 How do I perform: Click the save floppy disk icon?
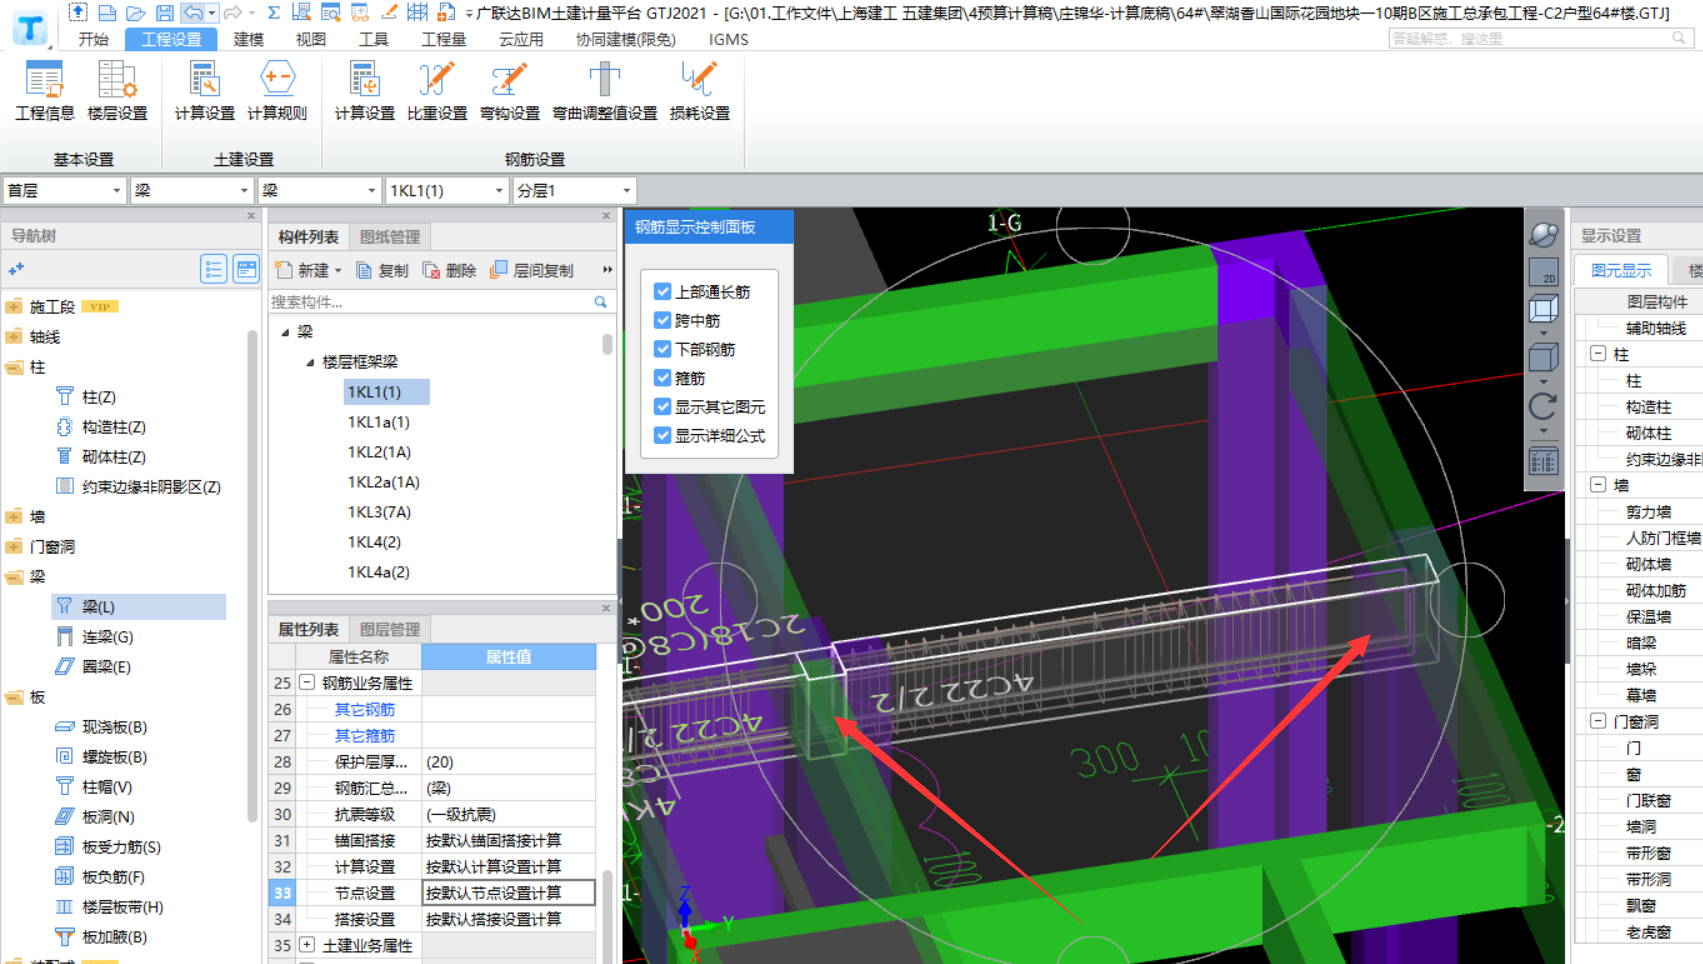(165, 13)
